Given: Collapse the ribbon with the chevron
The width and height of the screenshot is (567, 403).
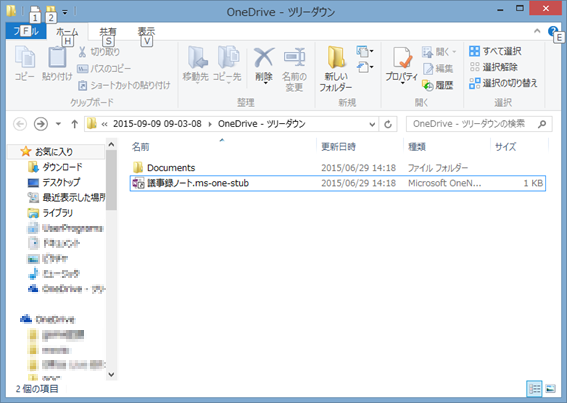Looking at the screenshot, I should 537,31.
